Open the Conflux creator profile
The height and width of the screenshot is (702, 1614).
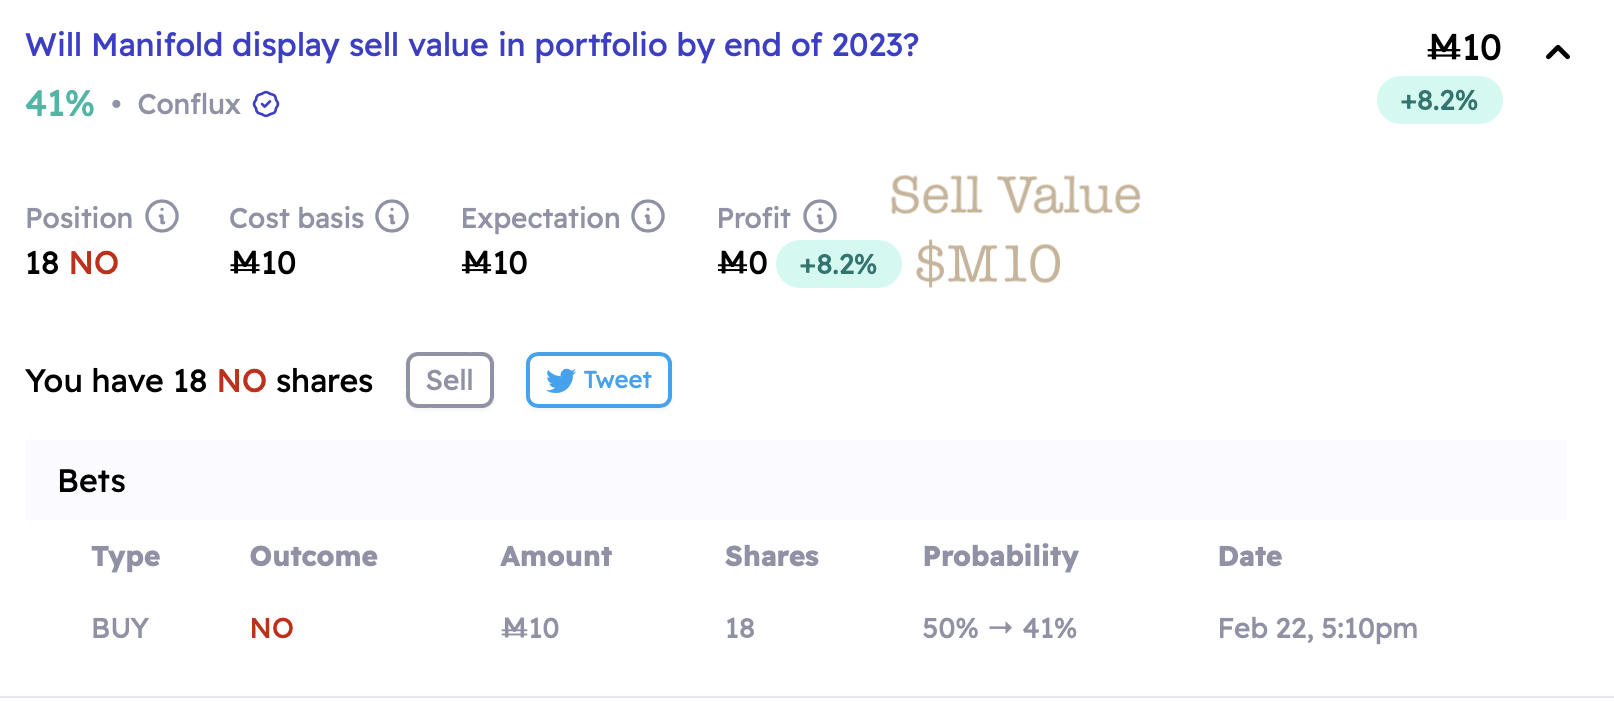click(189, 104)
